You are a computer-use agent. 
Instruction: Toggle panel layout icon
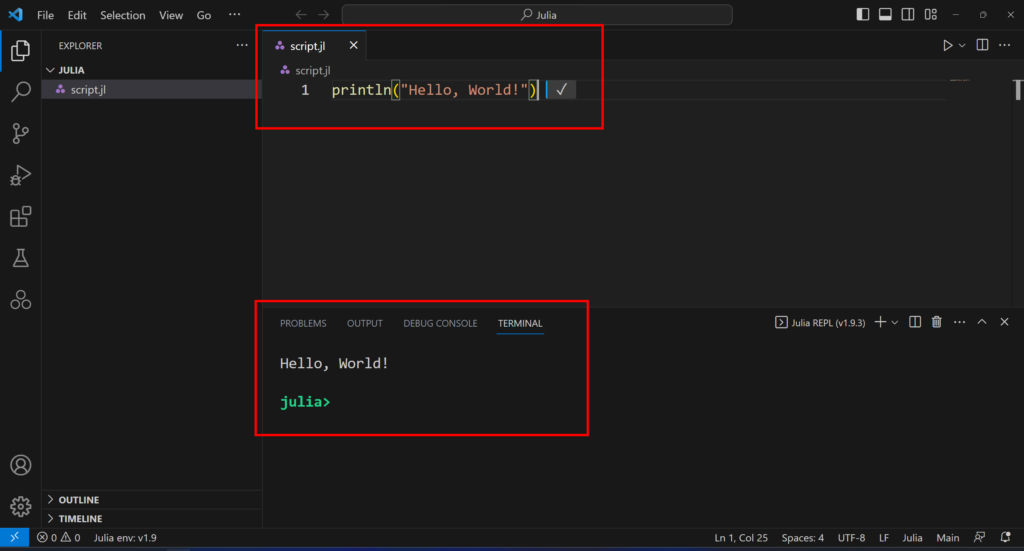point(885,14)
